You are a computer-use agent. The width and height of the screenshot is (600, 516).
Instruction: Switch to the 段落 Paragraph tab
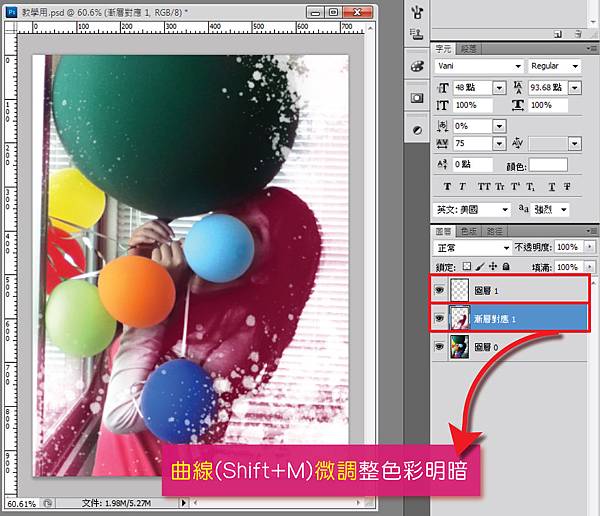[468, 49]
